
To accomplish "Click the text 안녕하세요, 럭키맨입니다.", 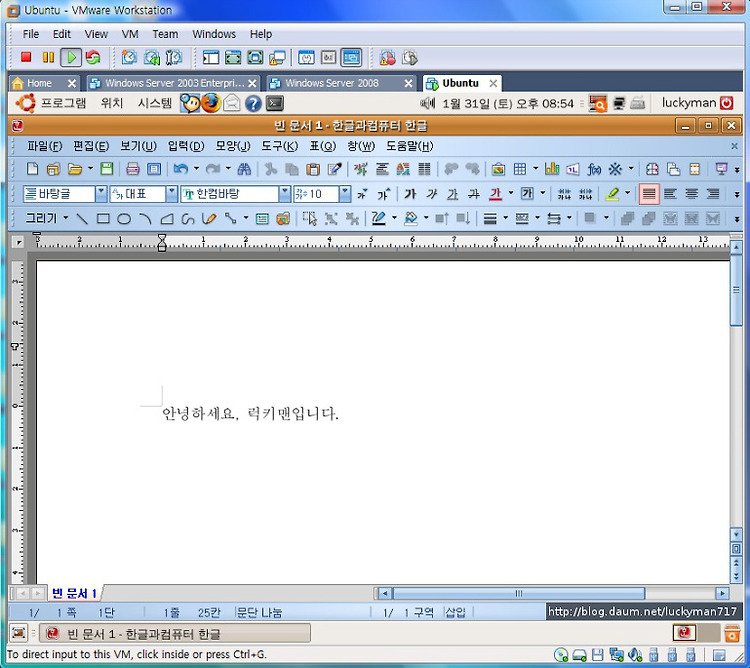I will coord(250,413).
